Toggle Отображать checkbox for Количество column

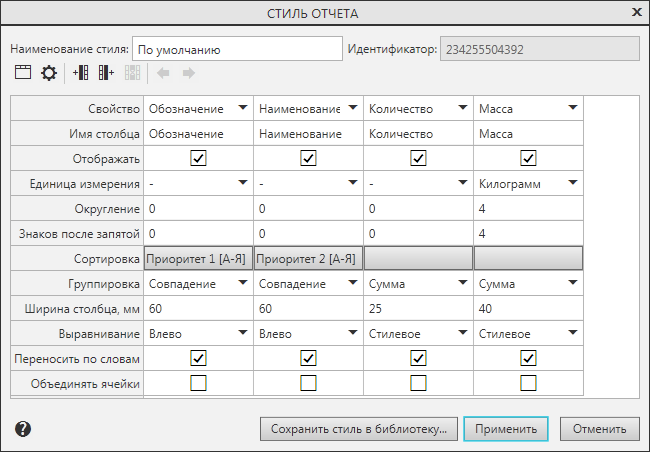418,158
